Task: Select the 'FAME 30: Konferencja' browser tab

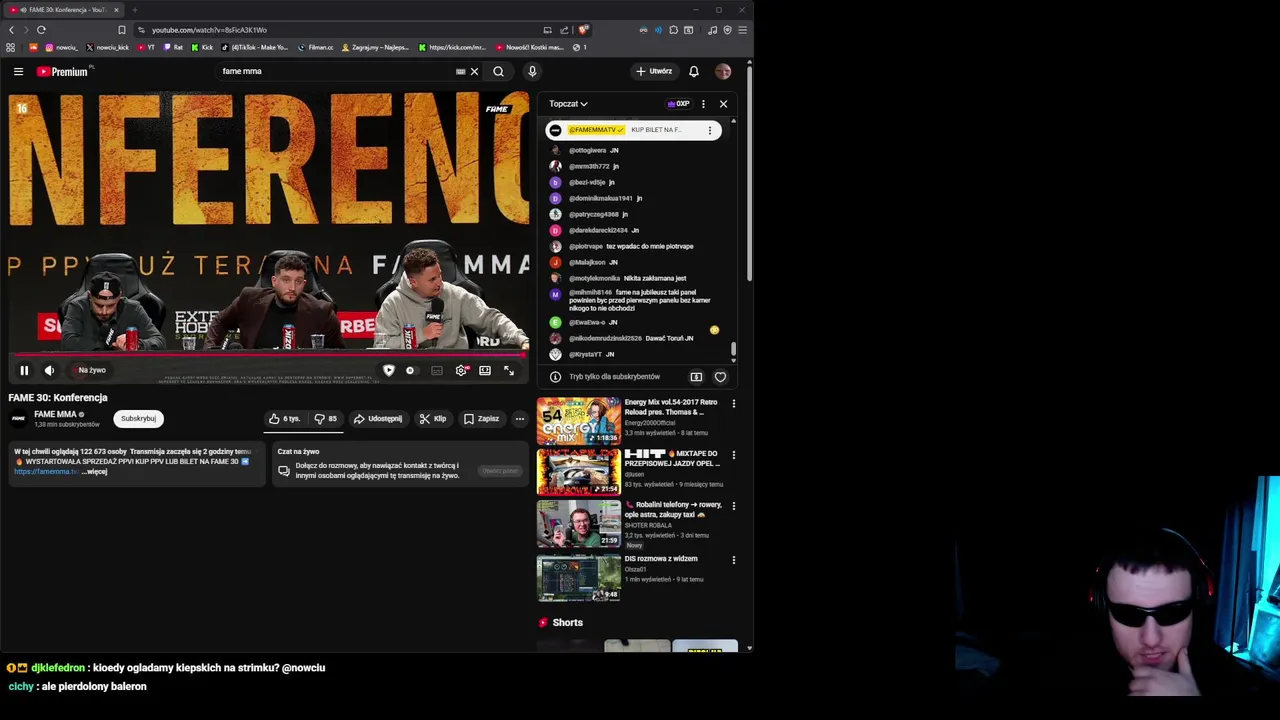Action: point(62,10)
